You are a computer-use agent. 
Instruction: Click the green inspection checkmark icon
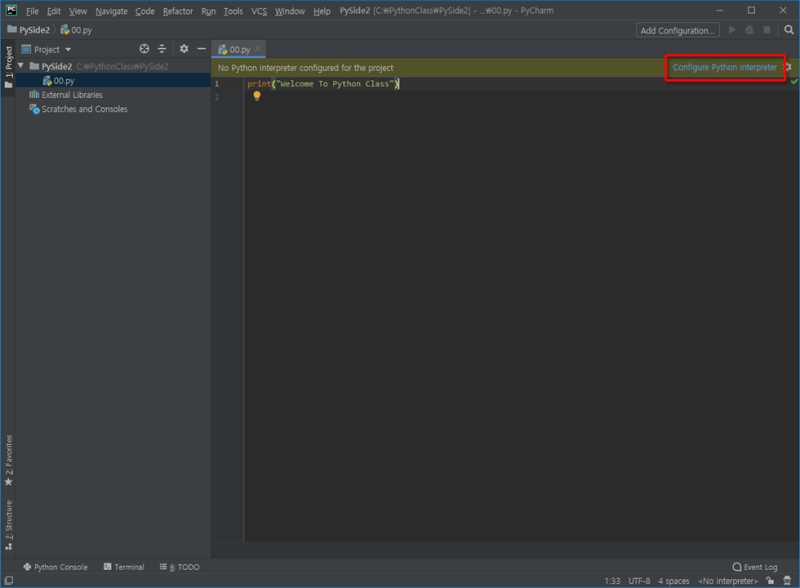pyautogui.click(x=794, y=82)
